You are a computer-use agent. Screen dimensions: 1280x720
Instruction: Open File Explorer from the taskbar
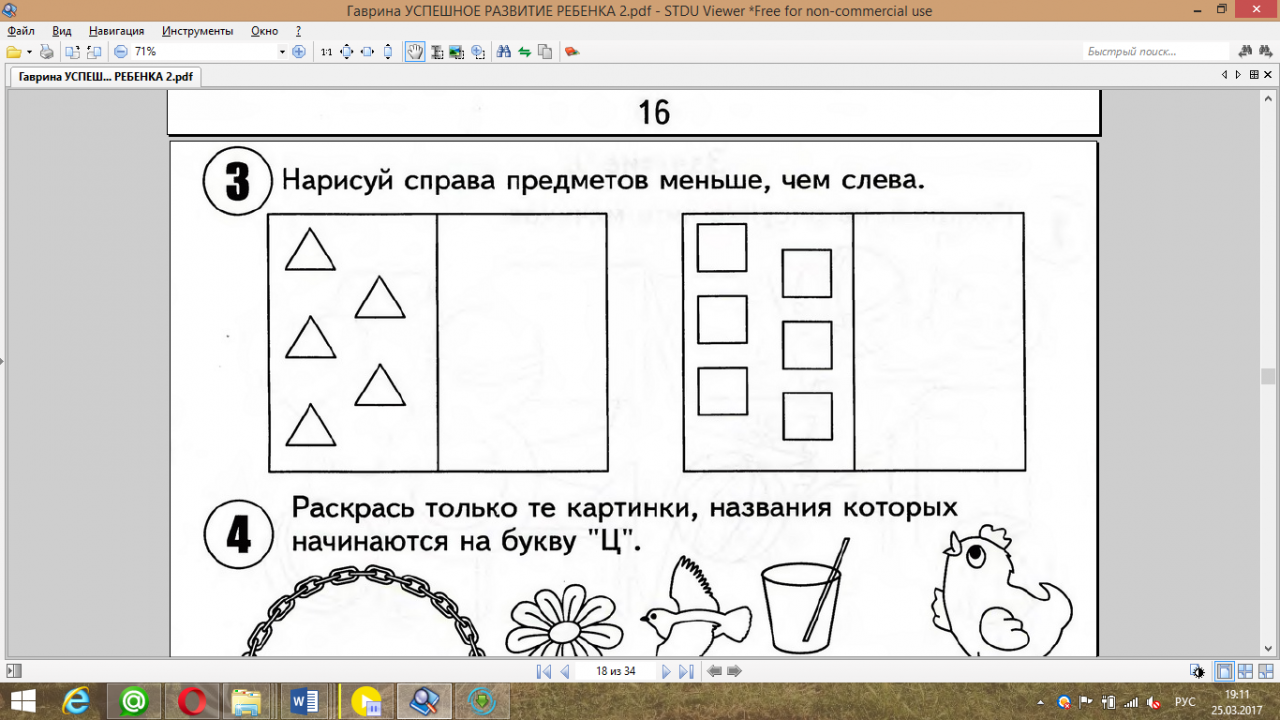click(247, 702)
